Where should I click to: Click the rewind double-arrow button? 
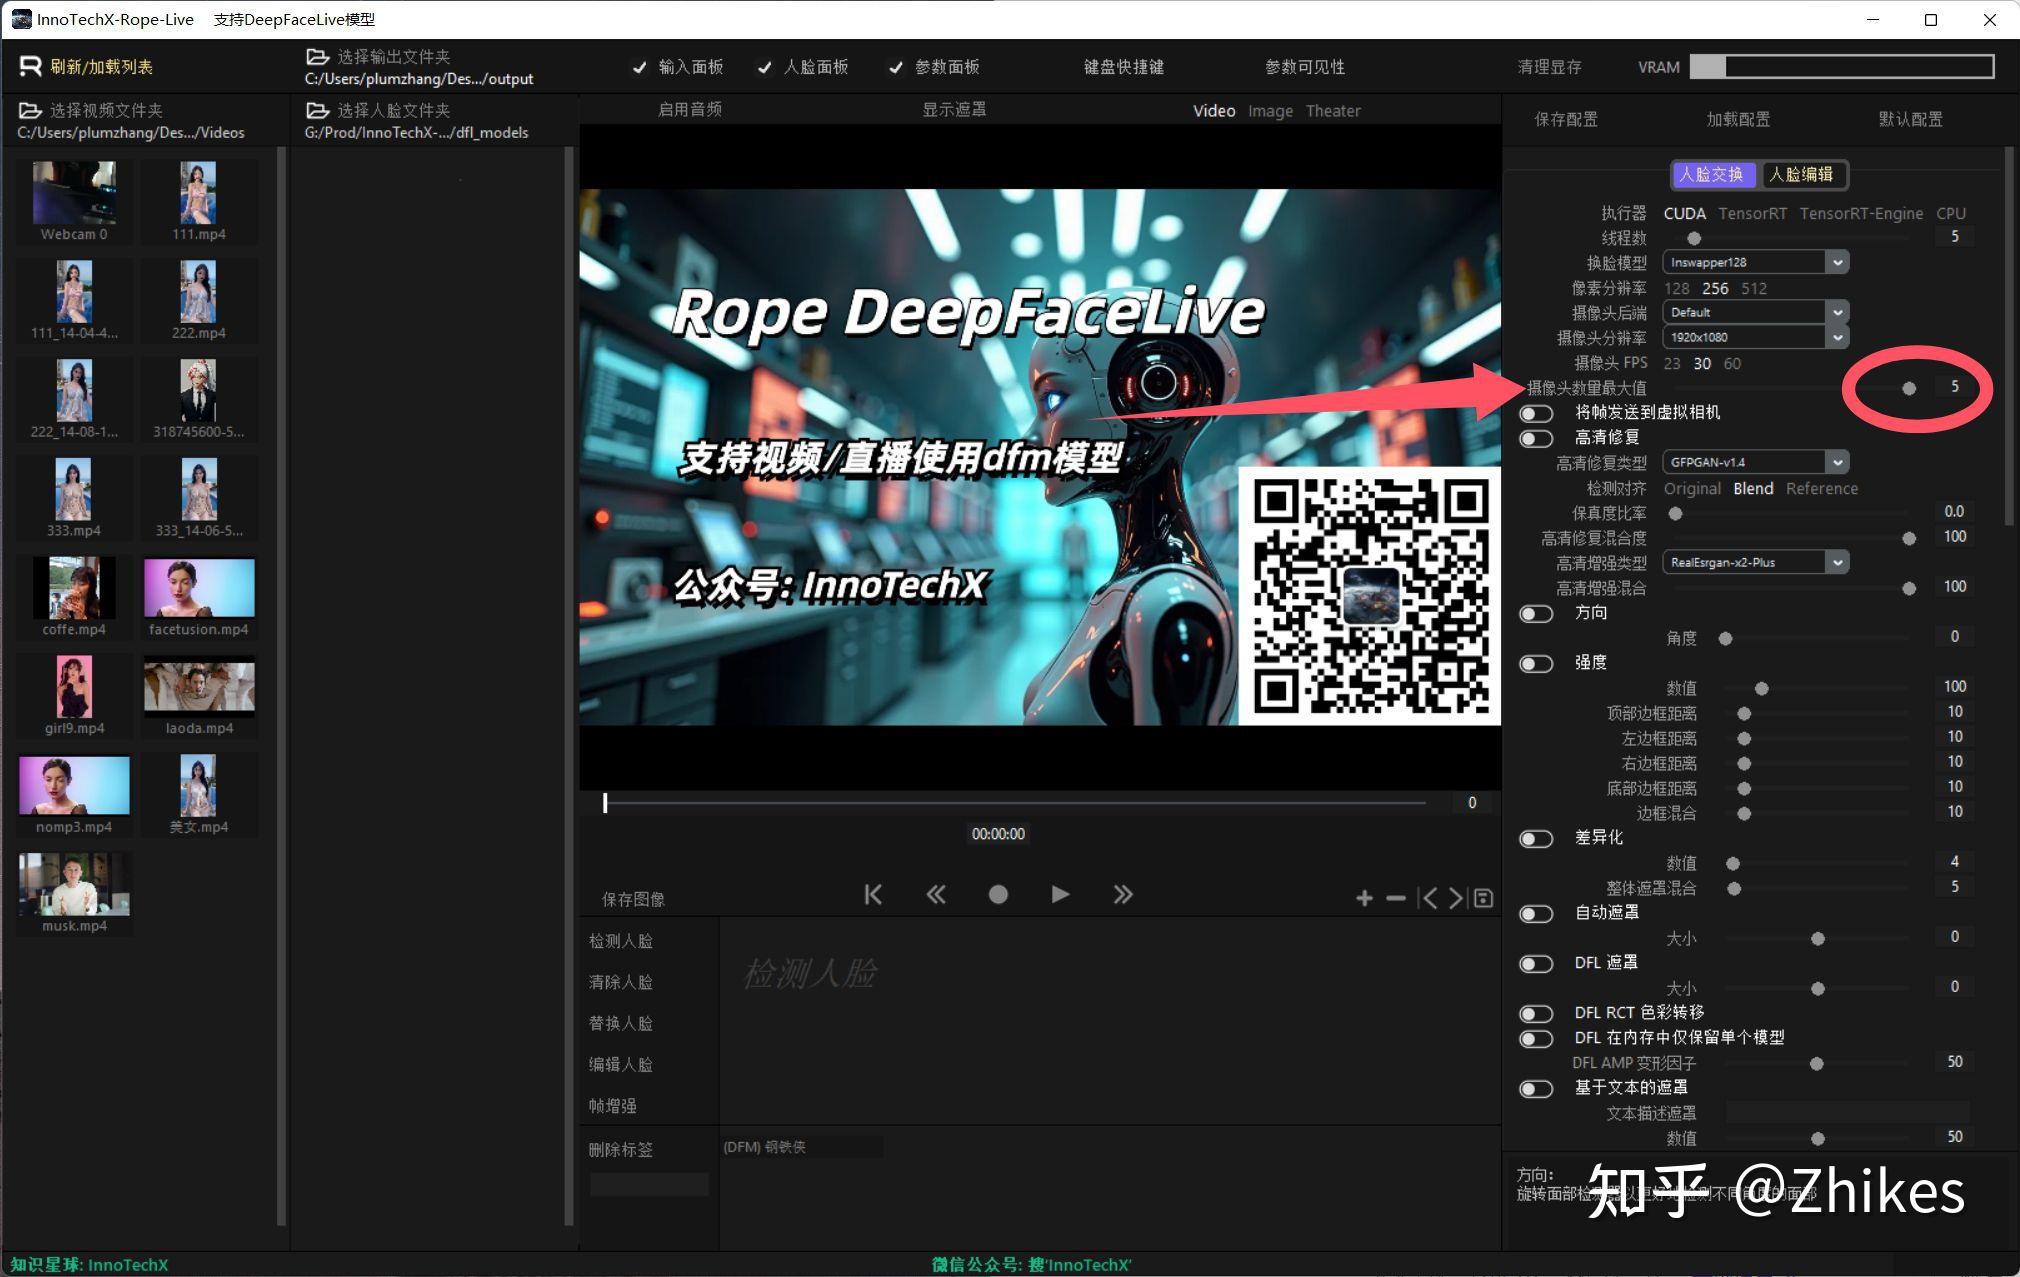tap(936, 894)
